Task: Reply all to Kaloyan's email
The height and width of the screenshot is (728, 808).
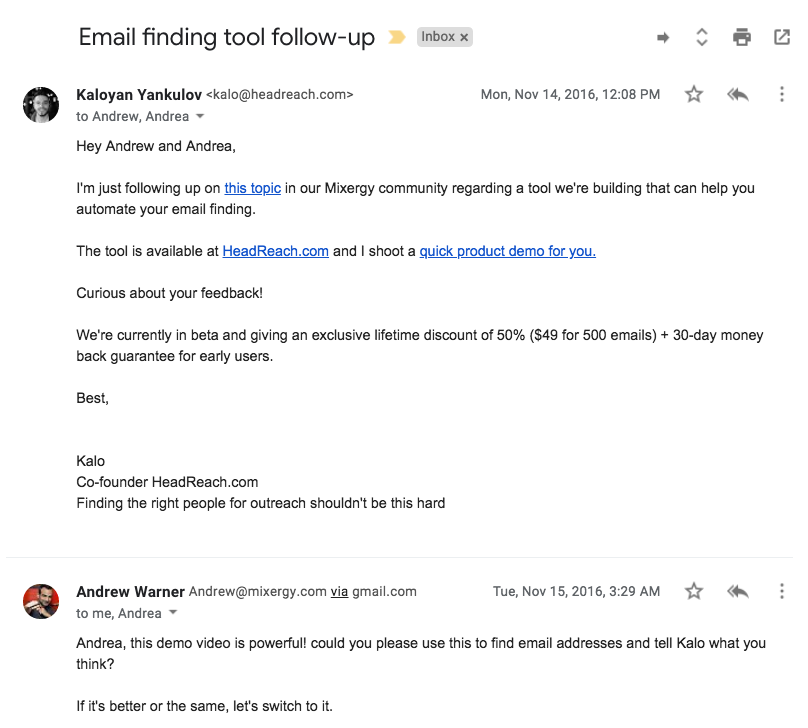Action: point(738,94)
